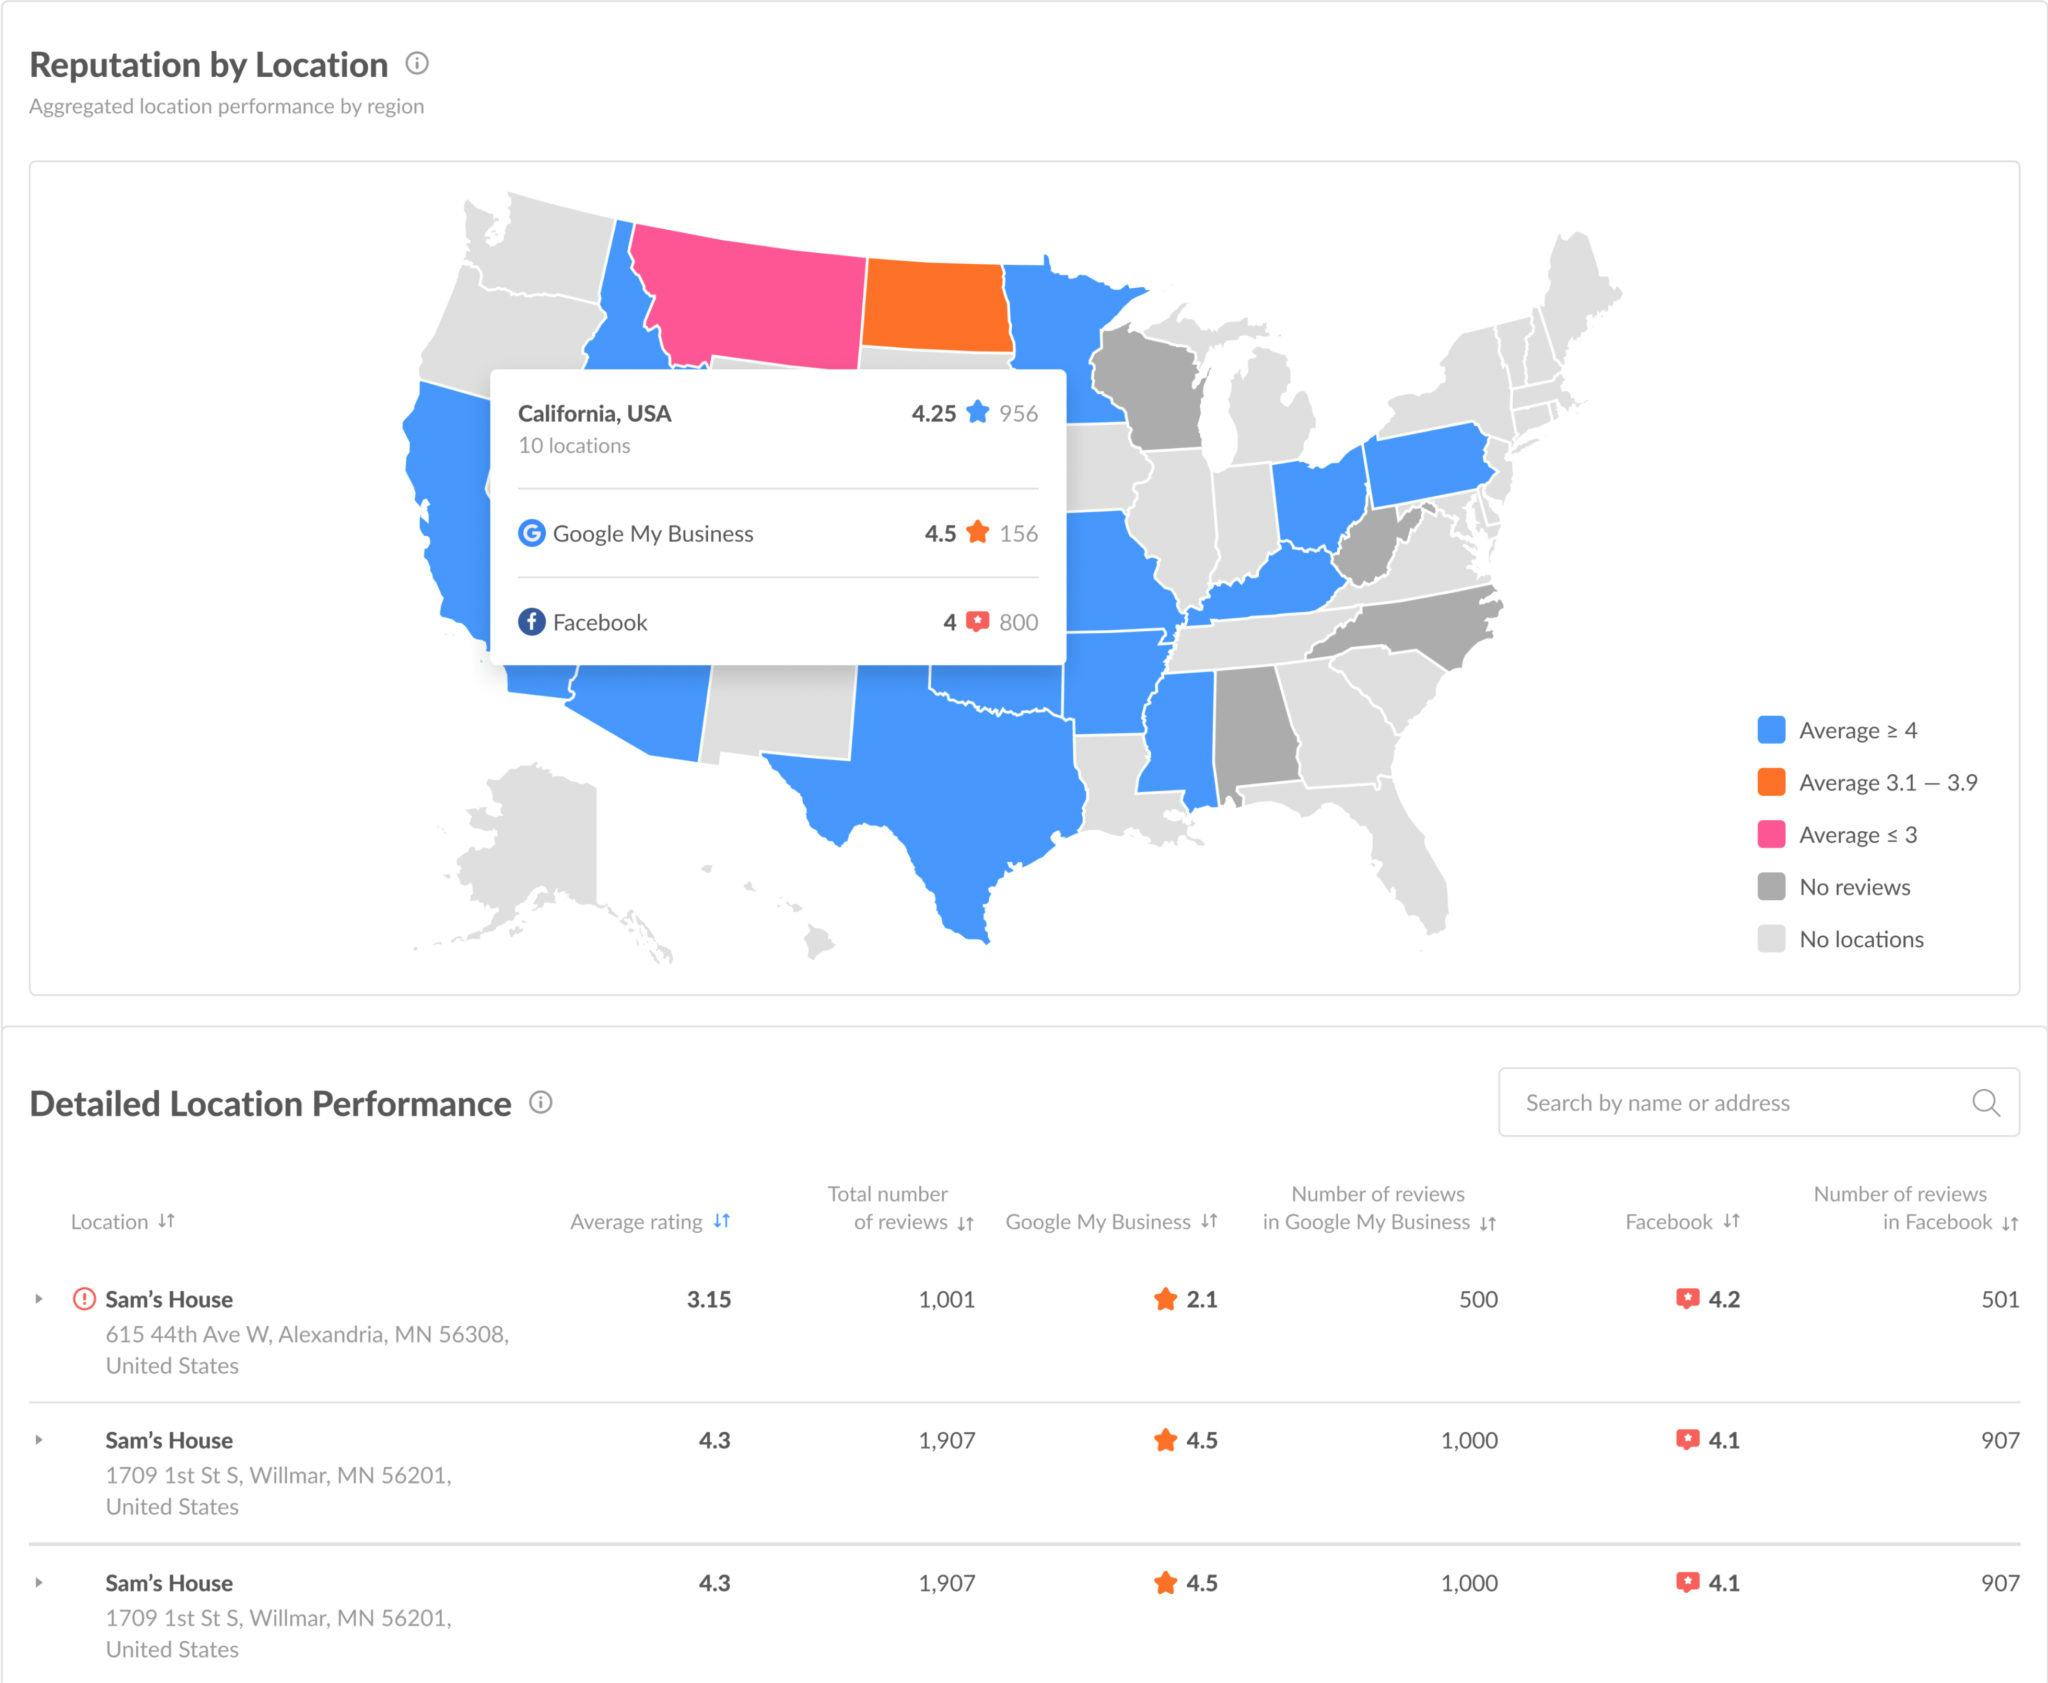The image size is (2048, 1683).
Task: Sort by Number of reviews in Facebook
Action: pyautogui.click(x=2010, y=1223)
